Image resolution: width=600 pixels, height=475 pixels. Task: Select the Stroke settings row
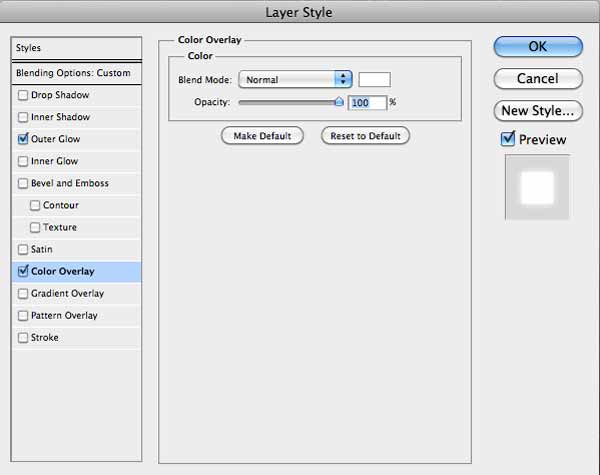77,338
